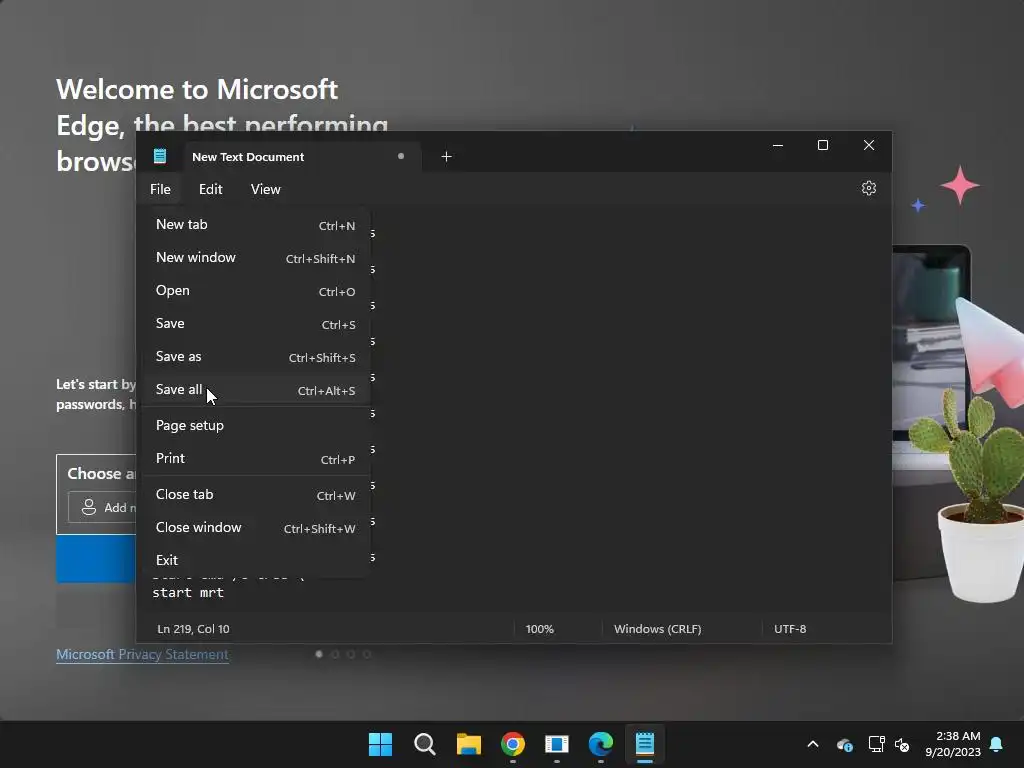Viewport: 1024px width, 768px height.
Task: Open the network tray icon
Action: (876, 744)
